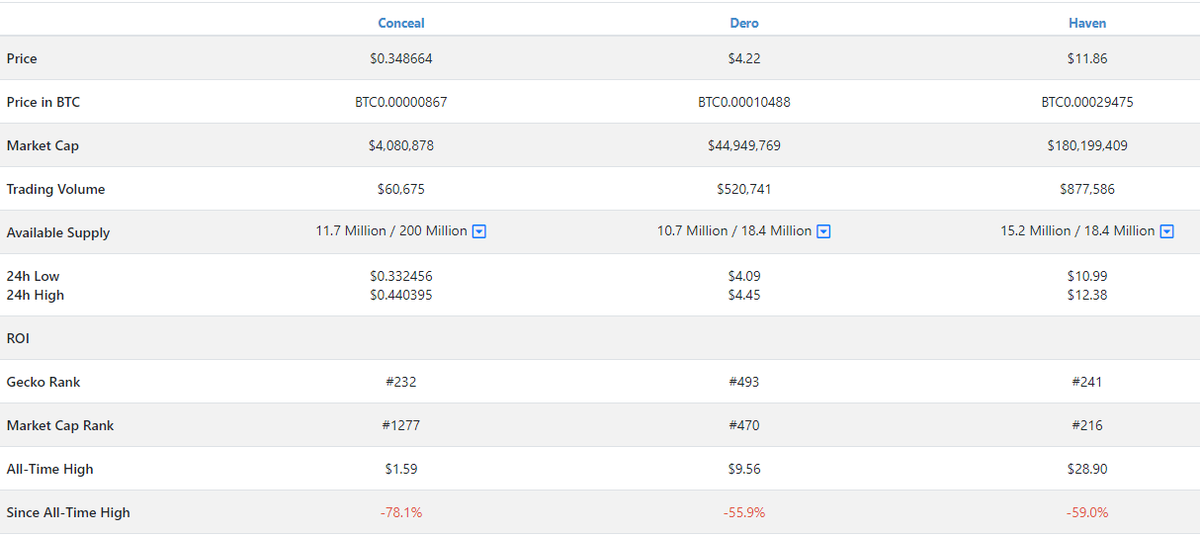1200x537 pixels.
Task: Select Dero 24h high $4.45
Action: (744, 295)
